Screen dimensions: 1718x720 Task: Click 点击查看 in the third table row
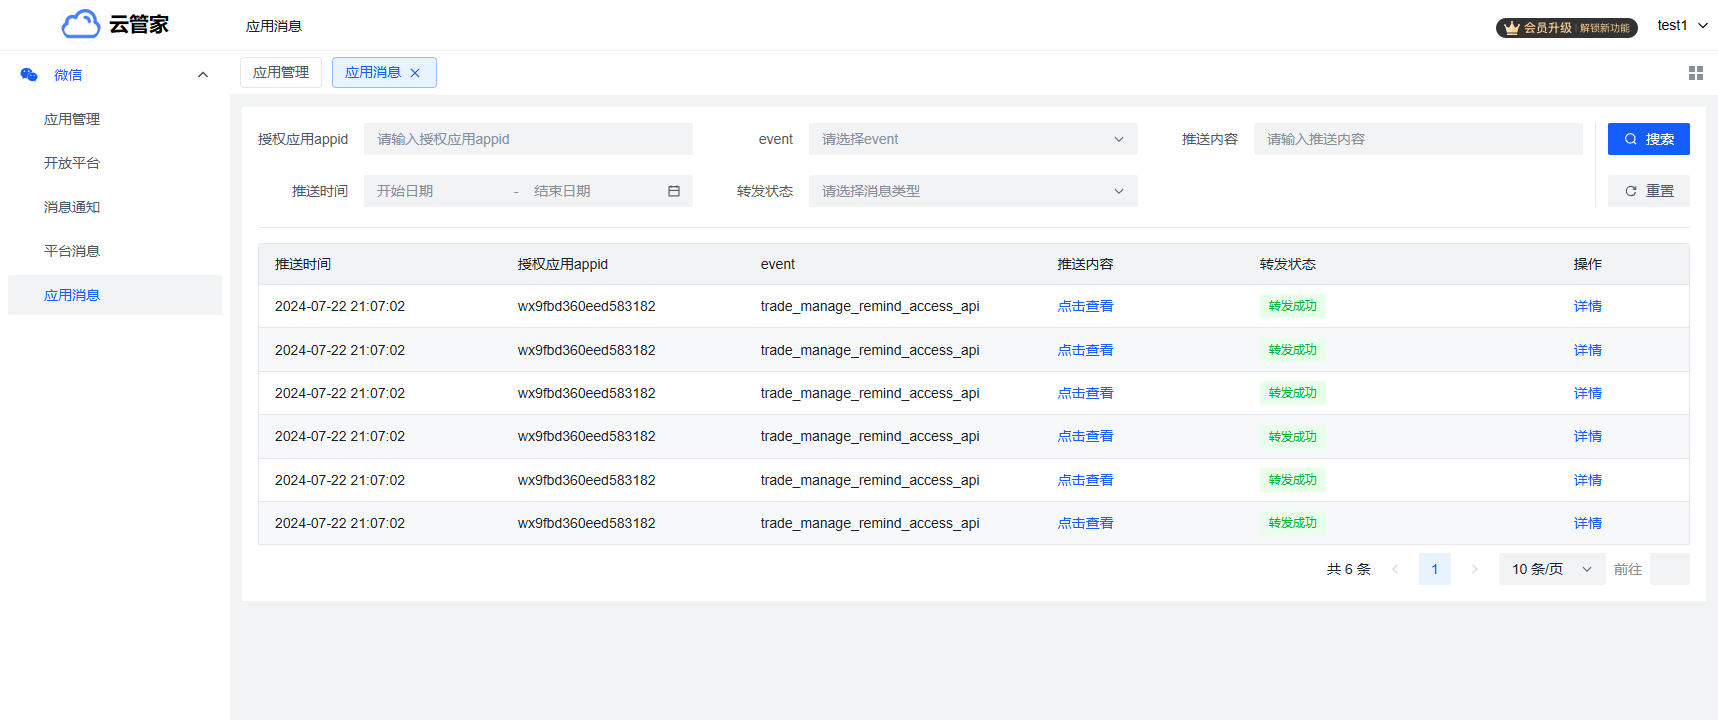pyautogui.click(x=1085, y=393)
